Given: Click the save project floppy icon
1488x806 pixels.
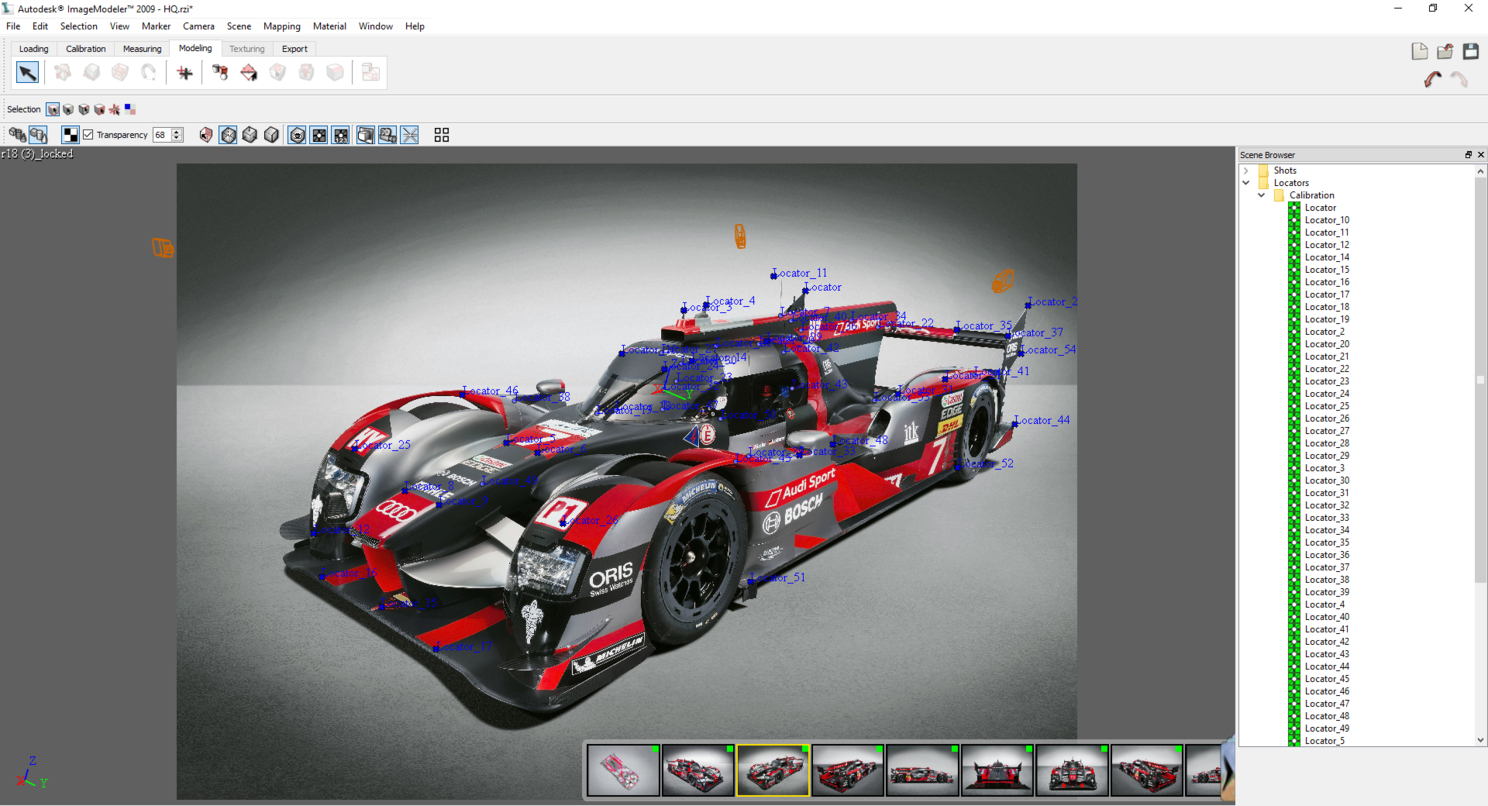Looking at the screenshot, I should coord(1470,52).
